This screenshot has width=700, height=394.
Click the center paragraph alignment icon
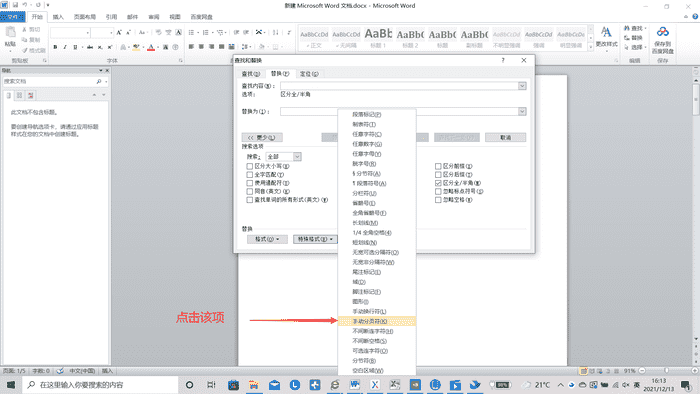pyautogui.click(x=201, y=46)
